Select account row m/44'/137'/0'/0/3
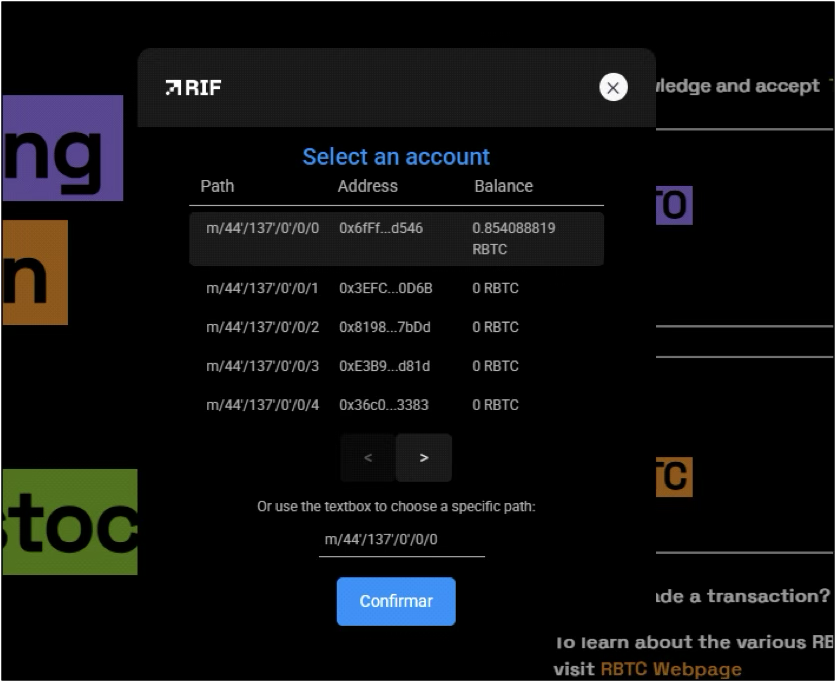This screenshot has width=836, height=682. [396, 366]
